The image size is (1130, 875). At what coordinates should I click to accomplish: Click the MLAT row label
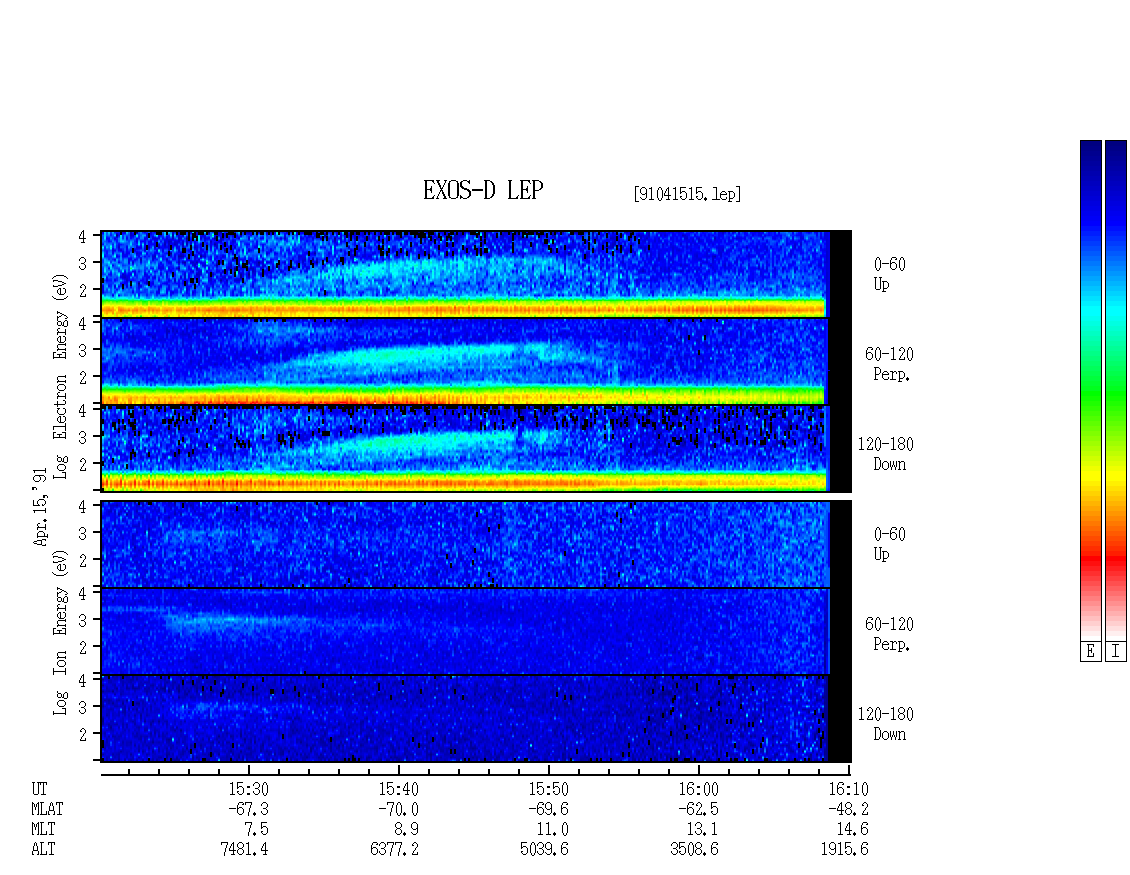47,809
